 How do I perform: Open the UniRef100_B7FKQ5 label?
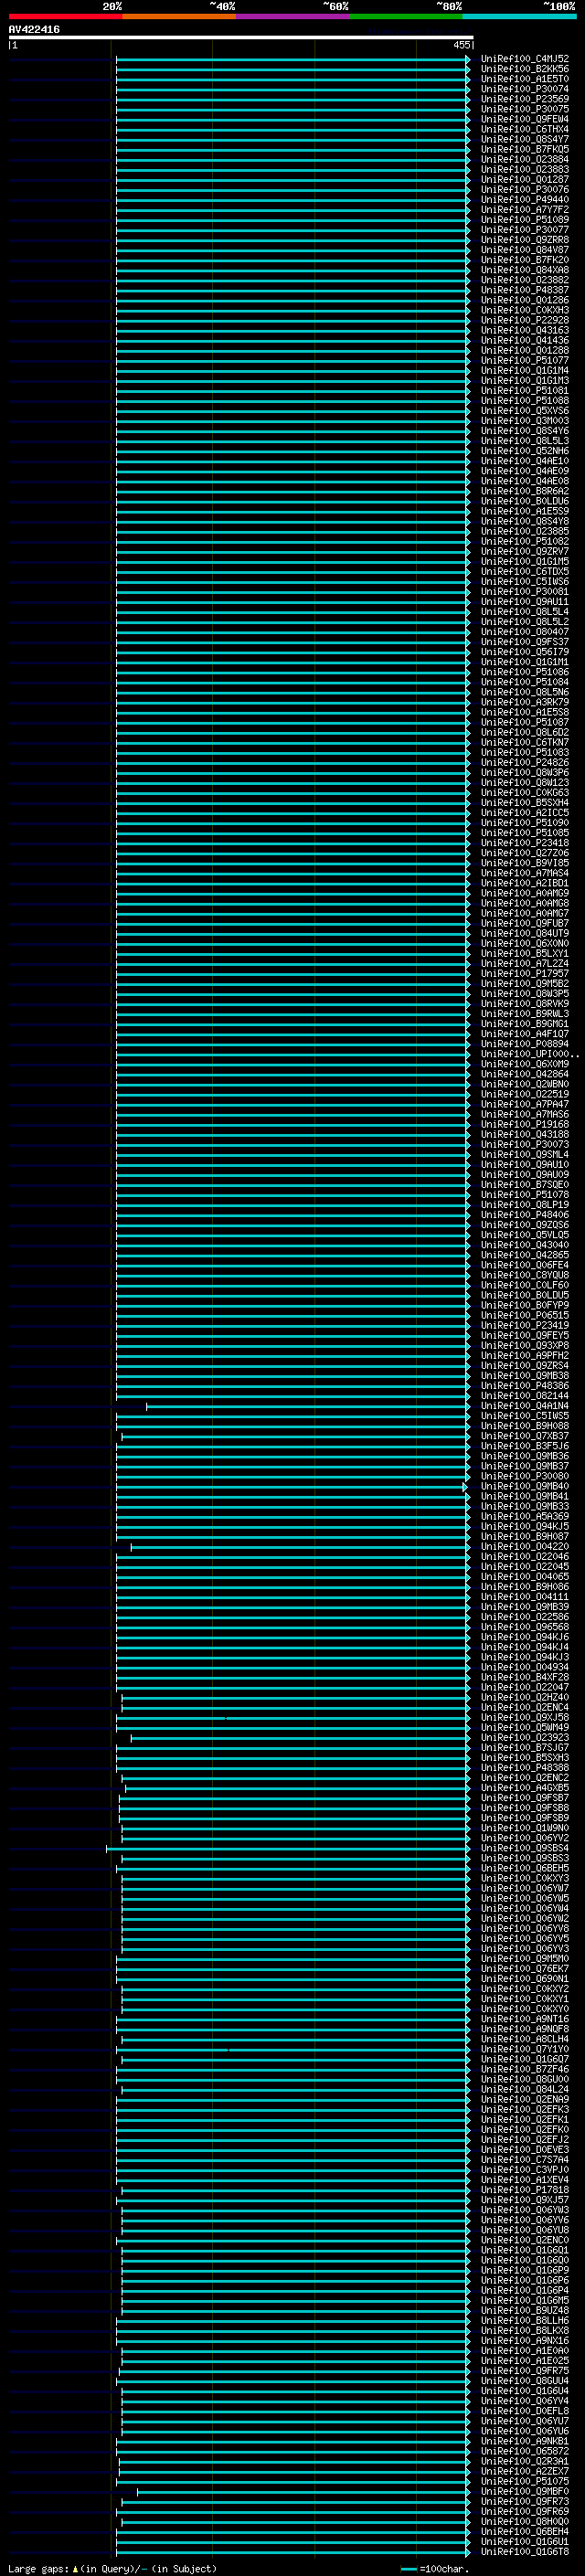[x=525, y=149]
